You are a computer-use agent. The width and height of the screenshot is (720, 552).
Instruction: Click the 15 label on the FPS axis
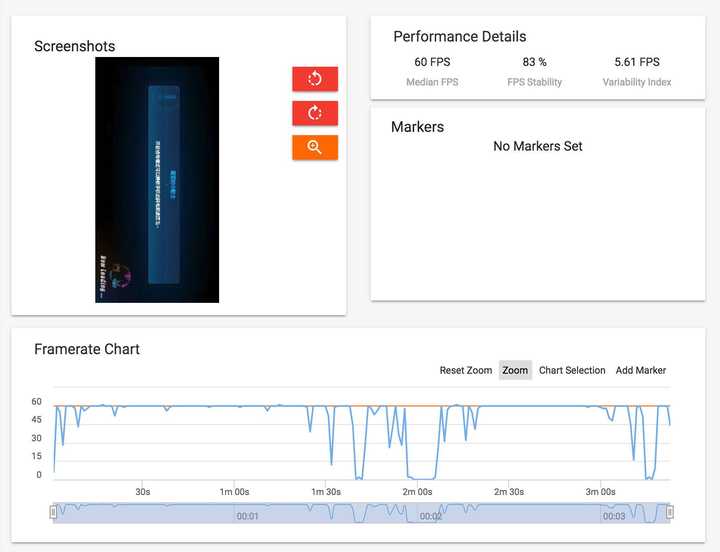pos(36,456)
